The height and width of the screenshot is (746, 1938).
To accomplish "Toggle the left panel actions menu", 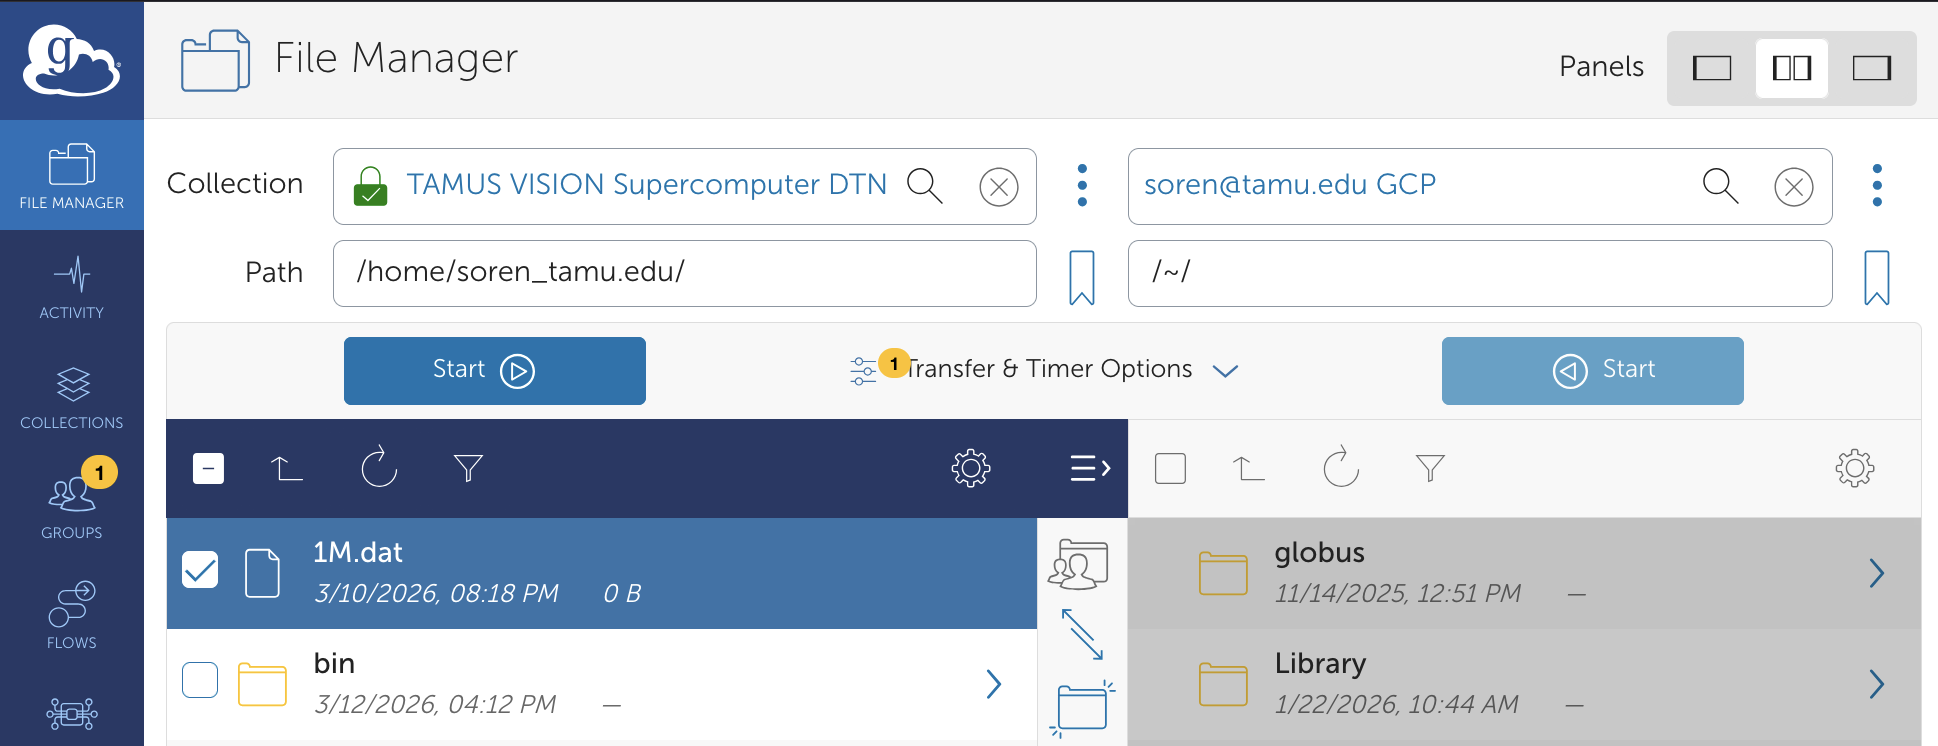I will 1090,468.
